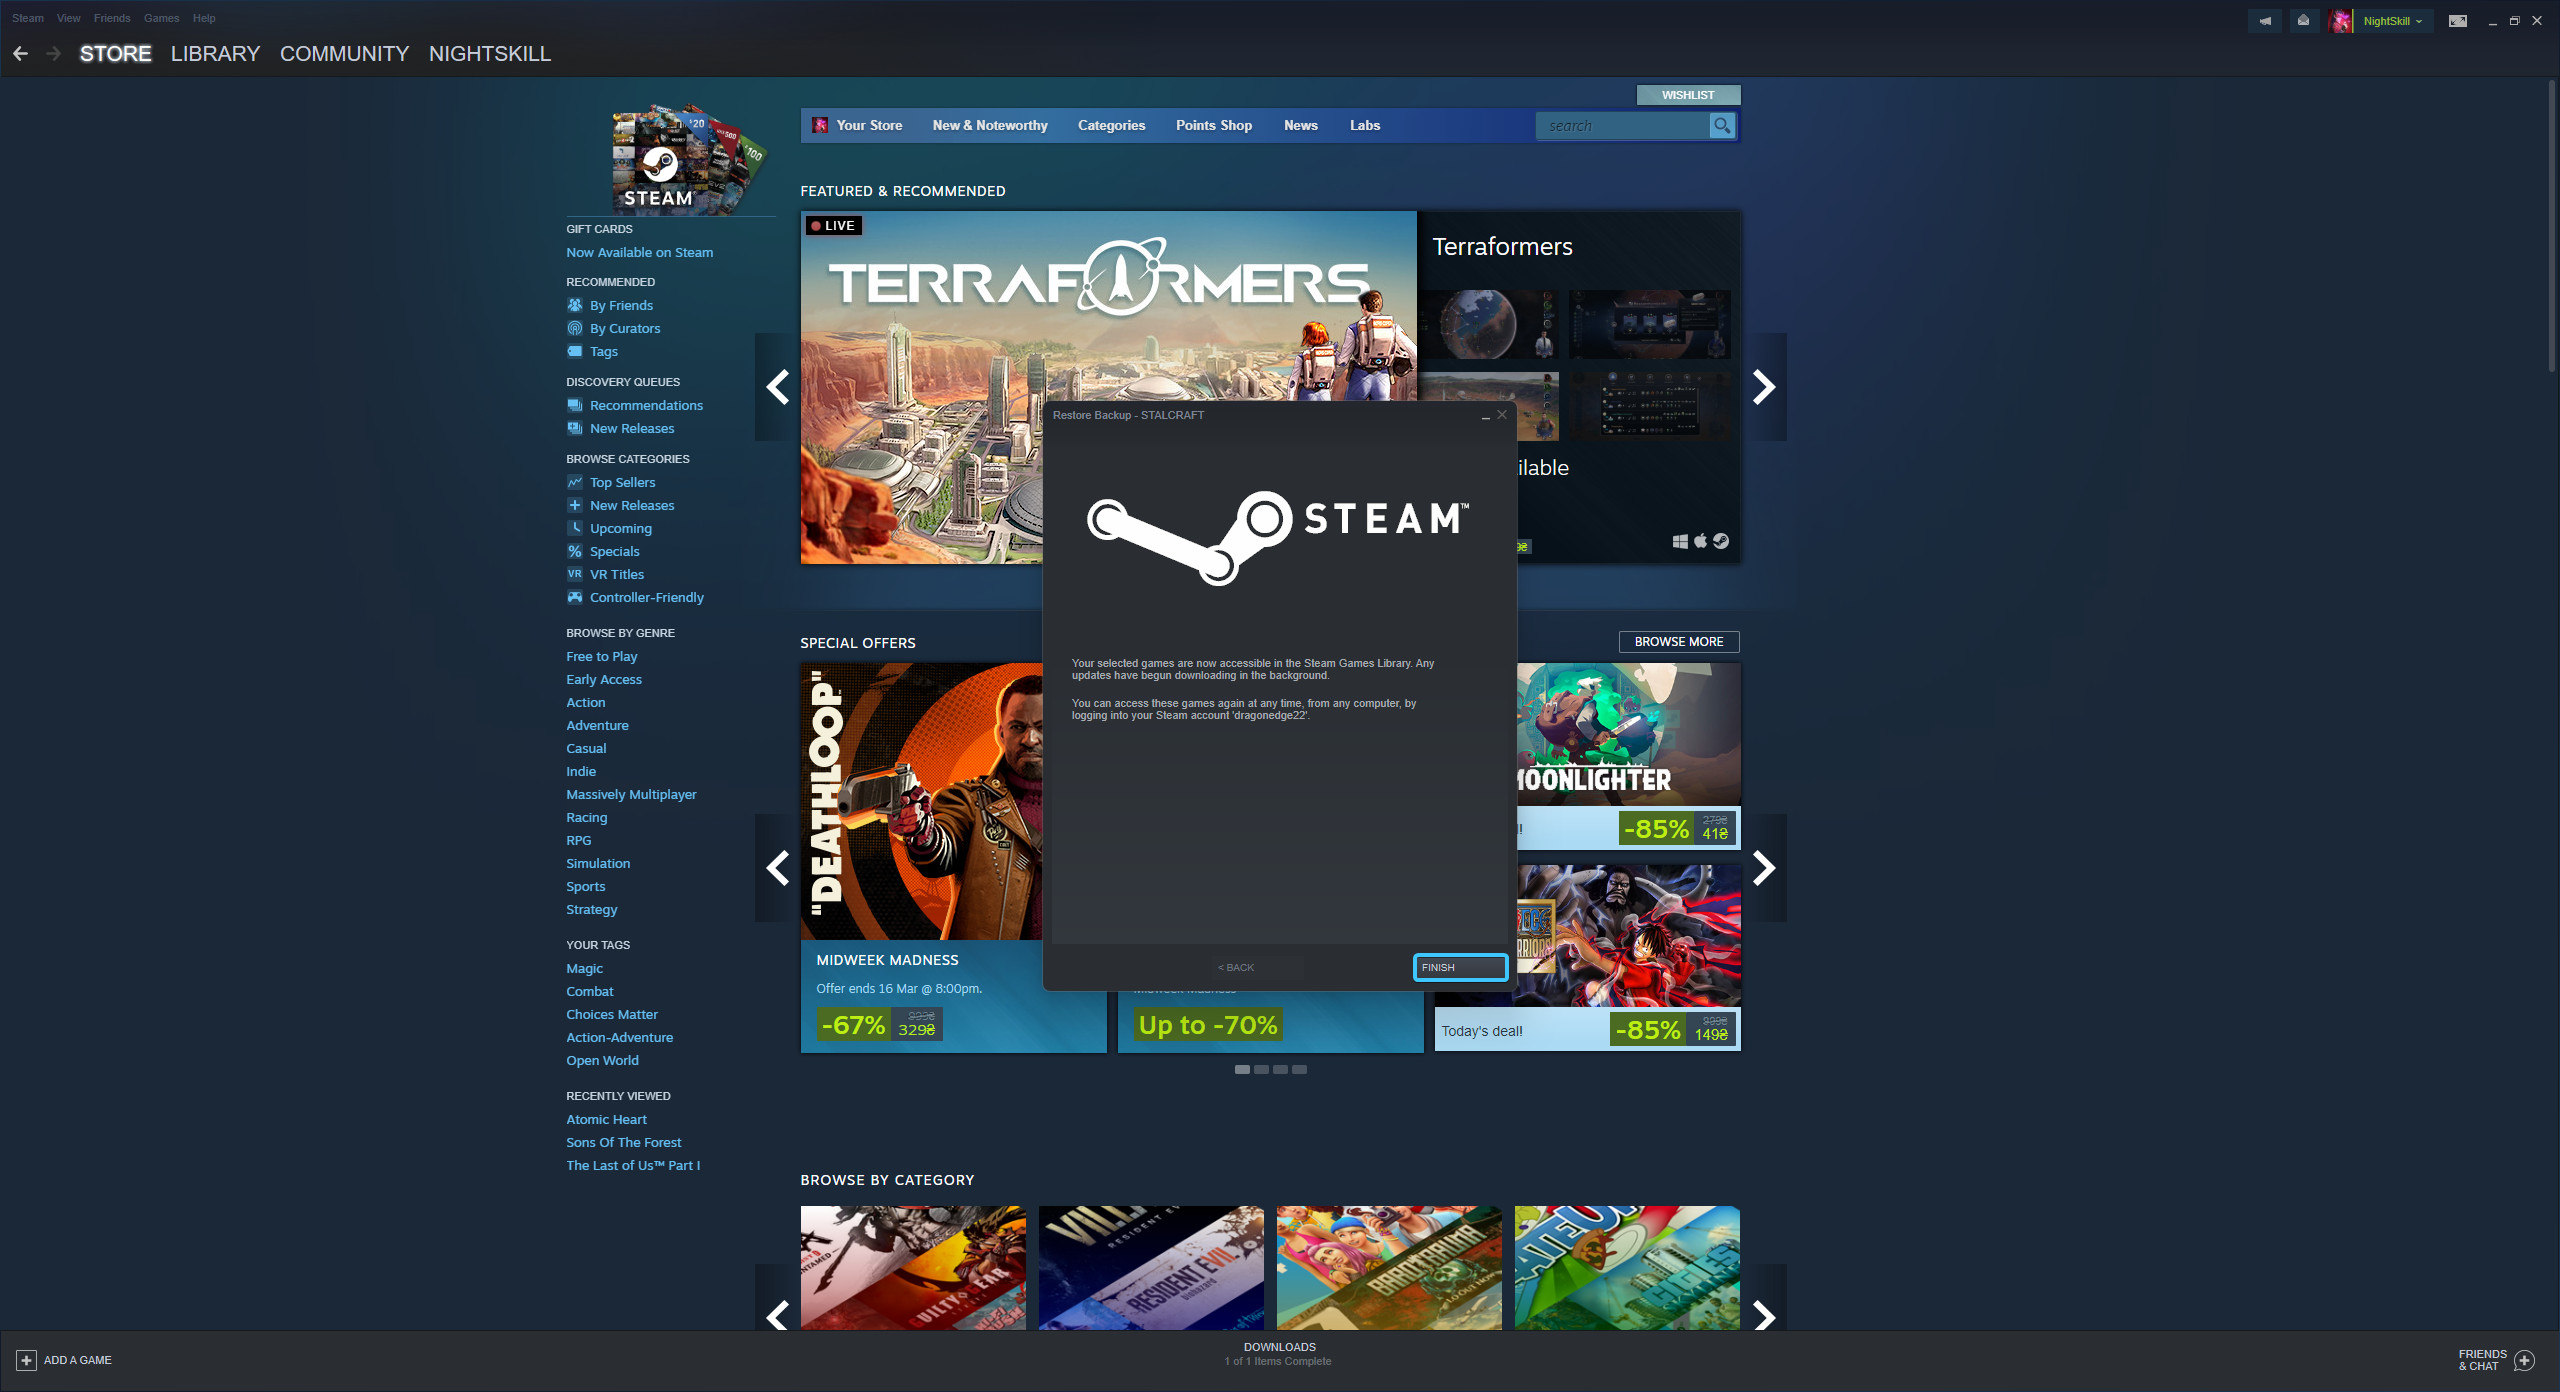This screenshot has width=2560, height=1392.
Task: Show previous featured game arrow
Action: [x=777, y=387]
